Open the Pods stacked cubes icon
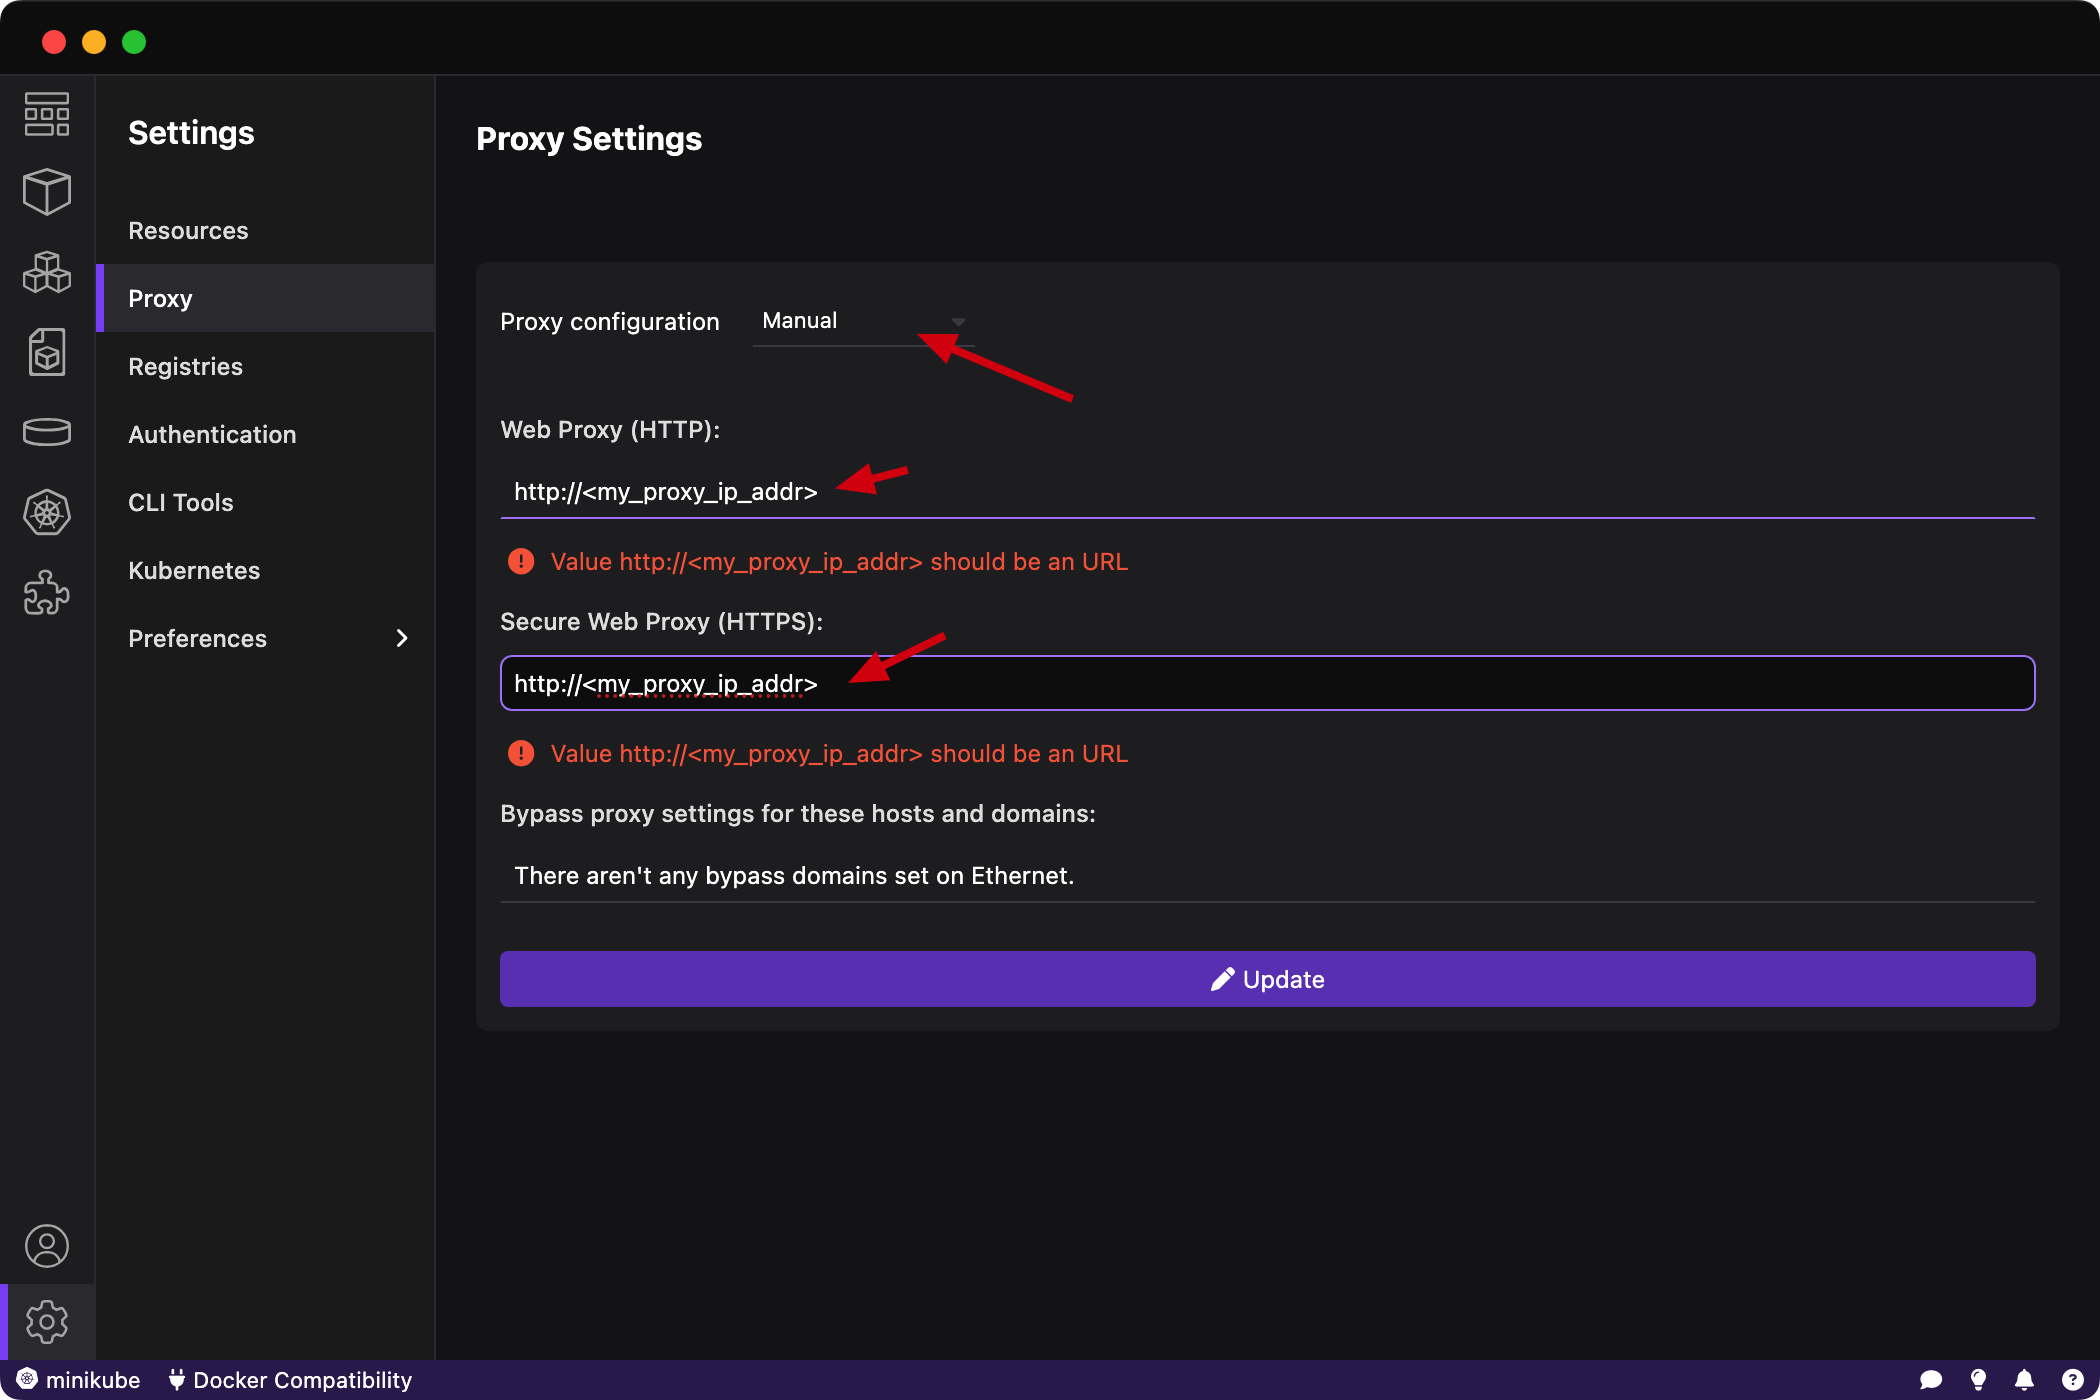The width and height of the screenshot is (2100, 1400). coord(47,272)
